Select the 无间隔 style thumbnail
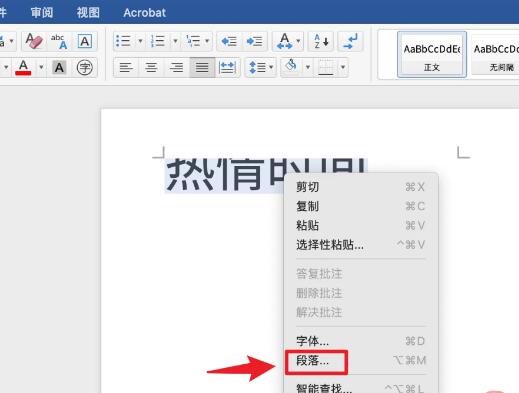Viewport: 519px width, 393px height. (x=495, y=55)
